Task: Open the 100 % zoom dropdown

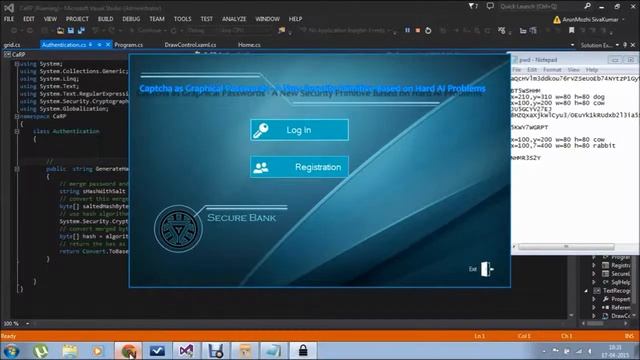Action: (27, 324)
